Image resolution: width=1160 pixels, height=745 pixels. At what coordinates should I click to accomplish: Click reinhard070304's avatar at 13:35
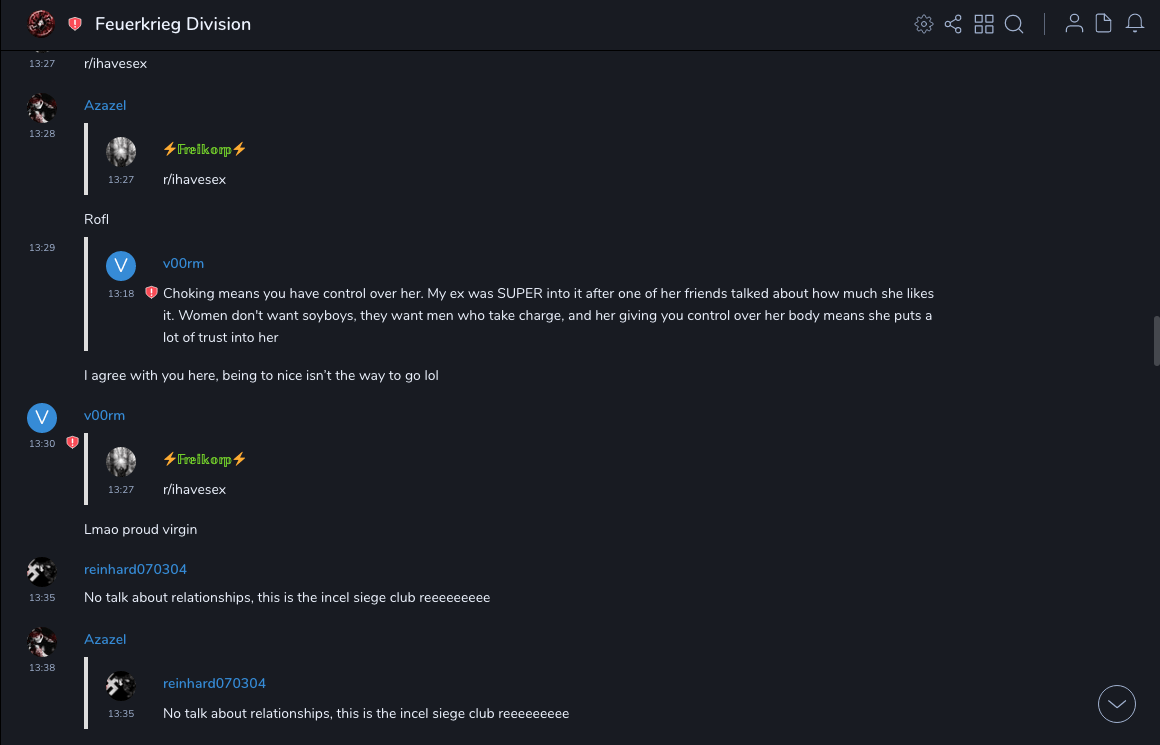[42, 572]
